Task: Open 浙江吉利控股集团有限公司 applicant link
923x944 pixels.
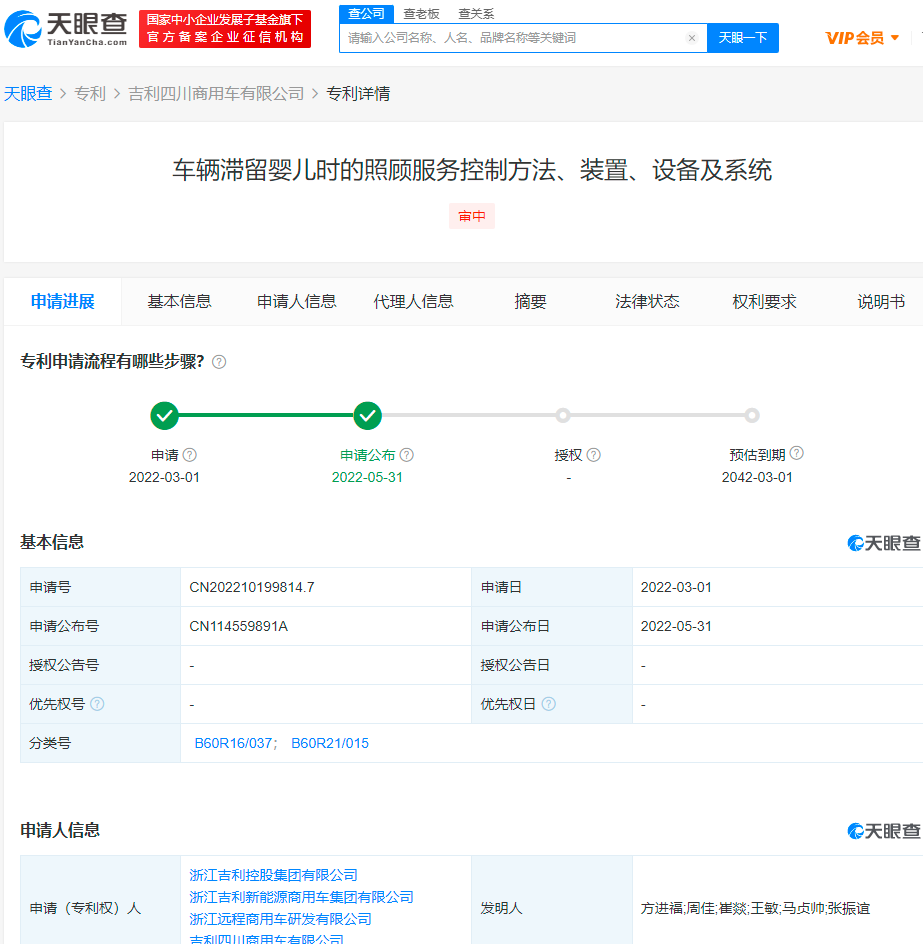Action: click(273, 875)
